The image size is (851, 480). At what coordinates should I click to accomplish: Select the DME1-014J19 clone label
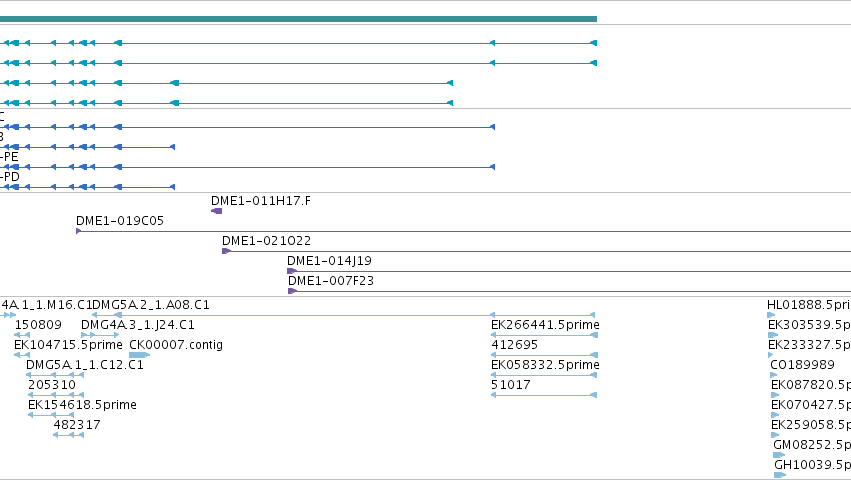coord(329,261)
